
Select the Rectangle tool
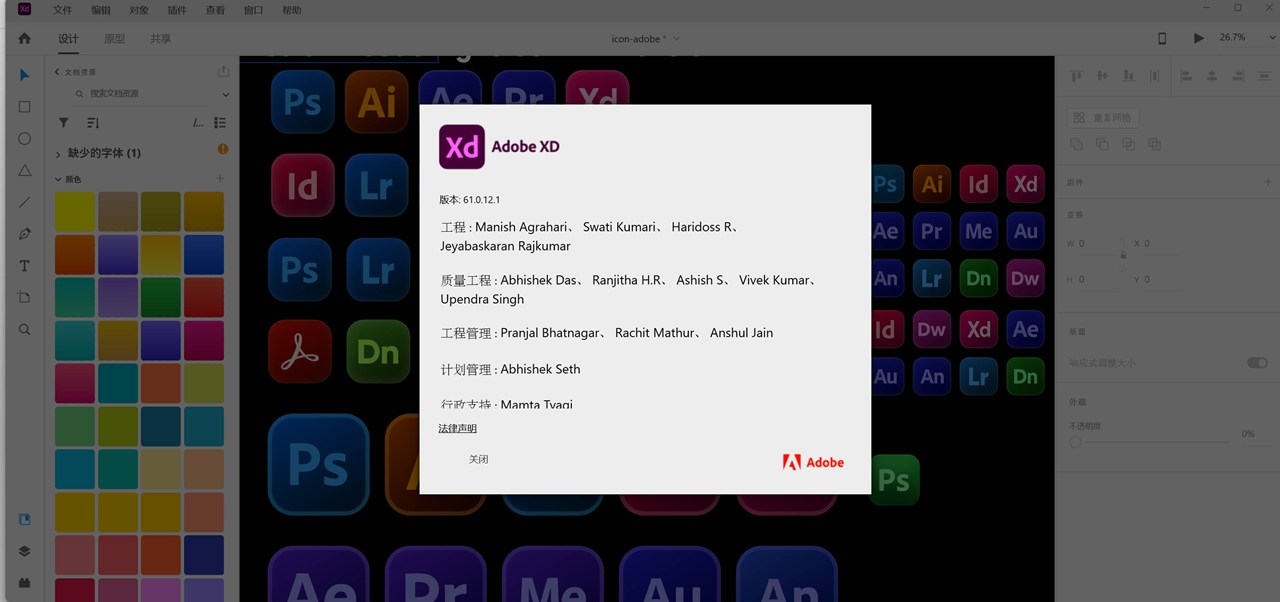pos(25,107)
